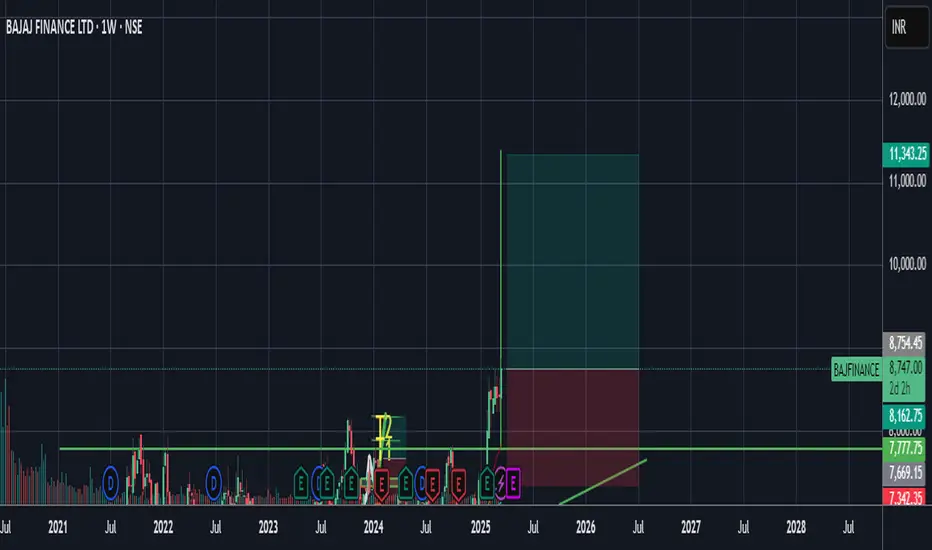
Task: Click the 2022 label on time axis
Action: pyautogui.click(x=163, y=527)
